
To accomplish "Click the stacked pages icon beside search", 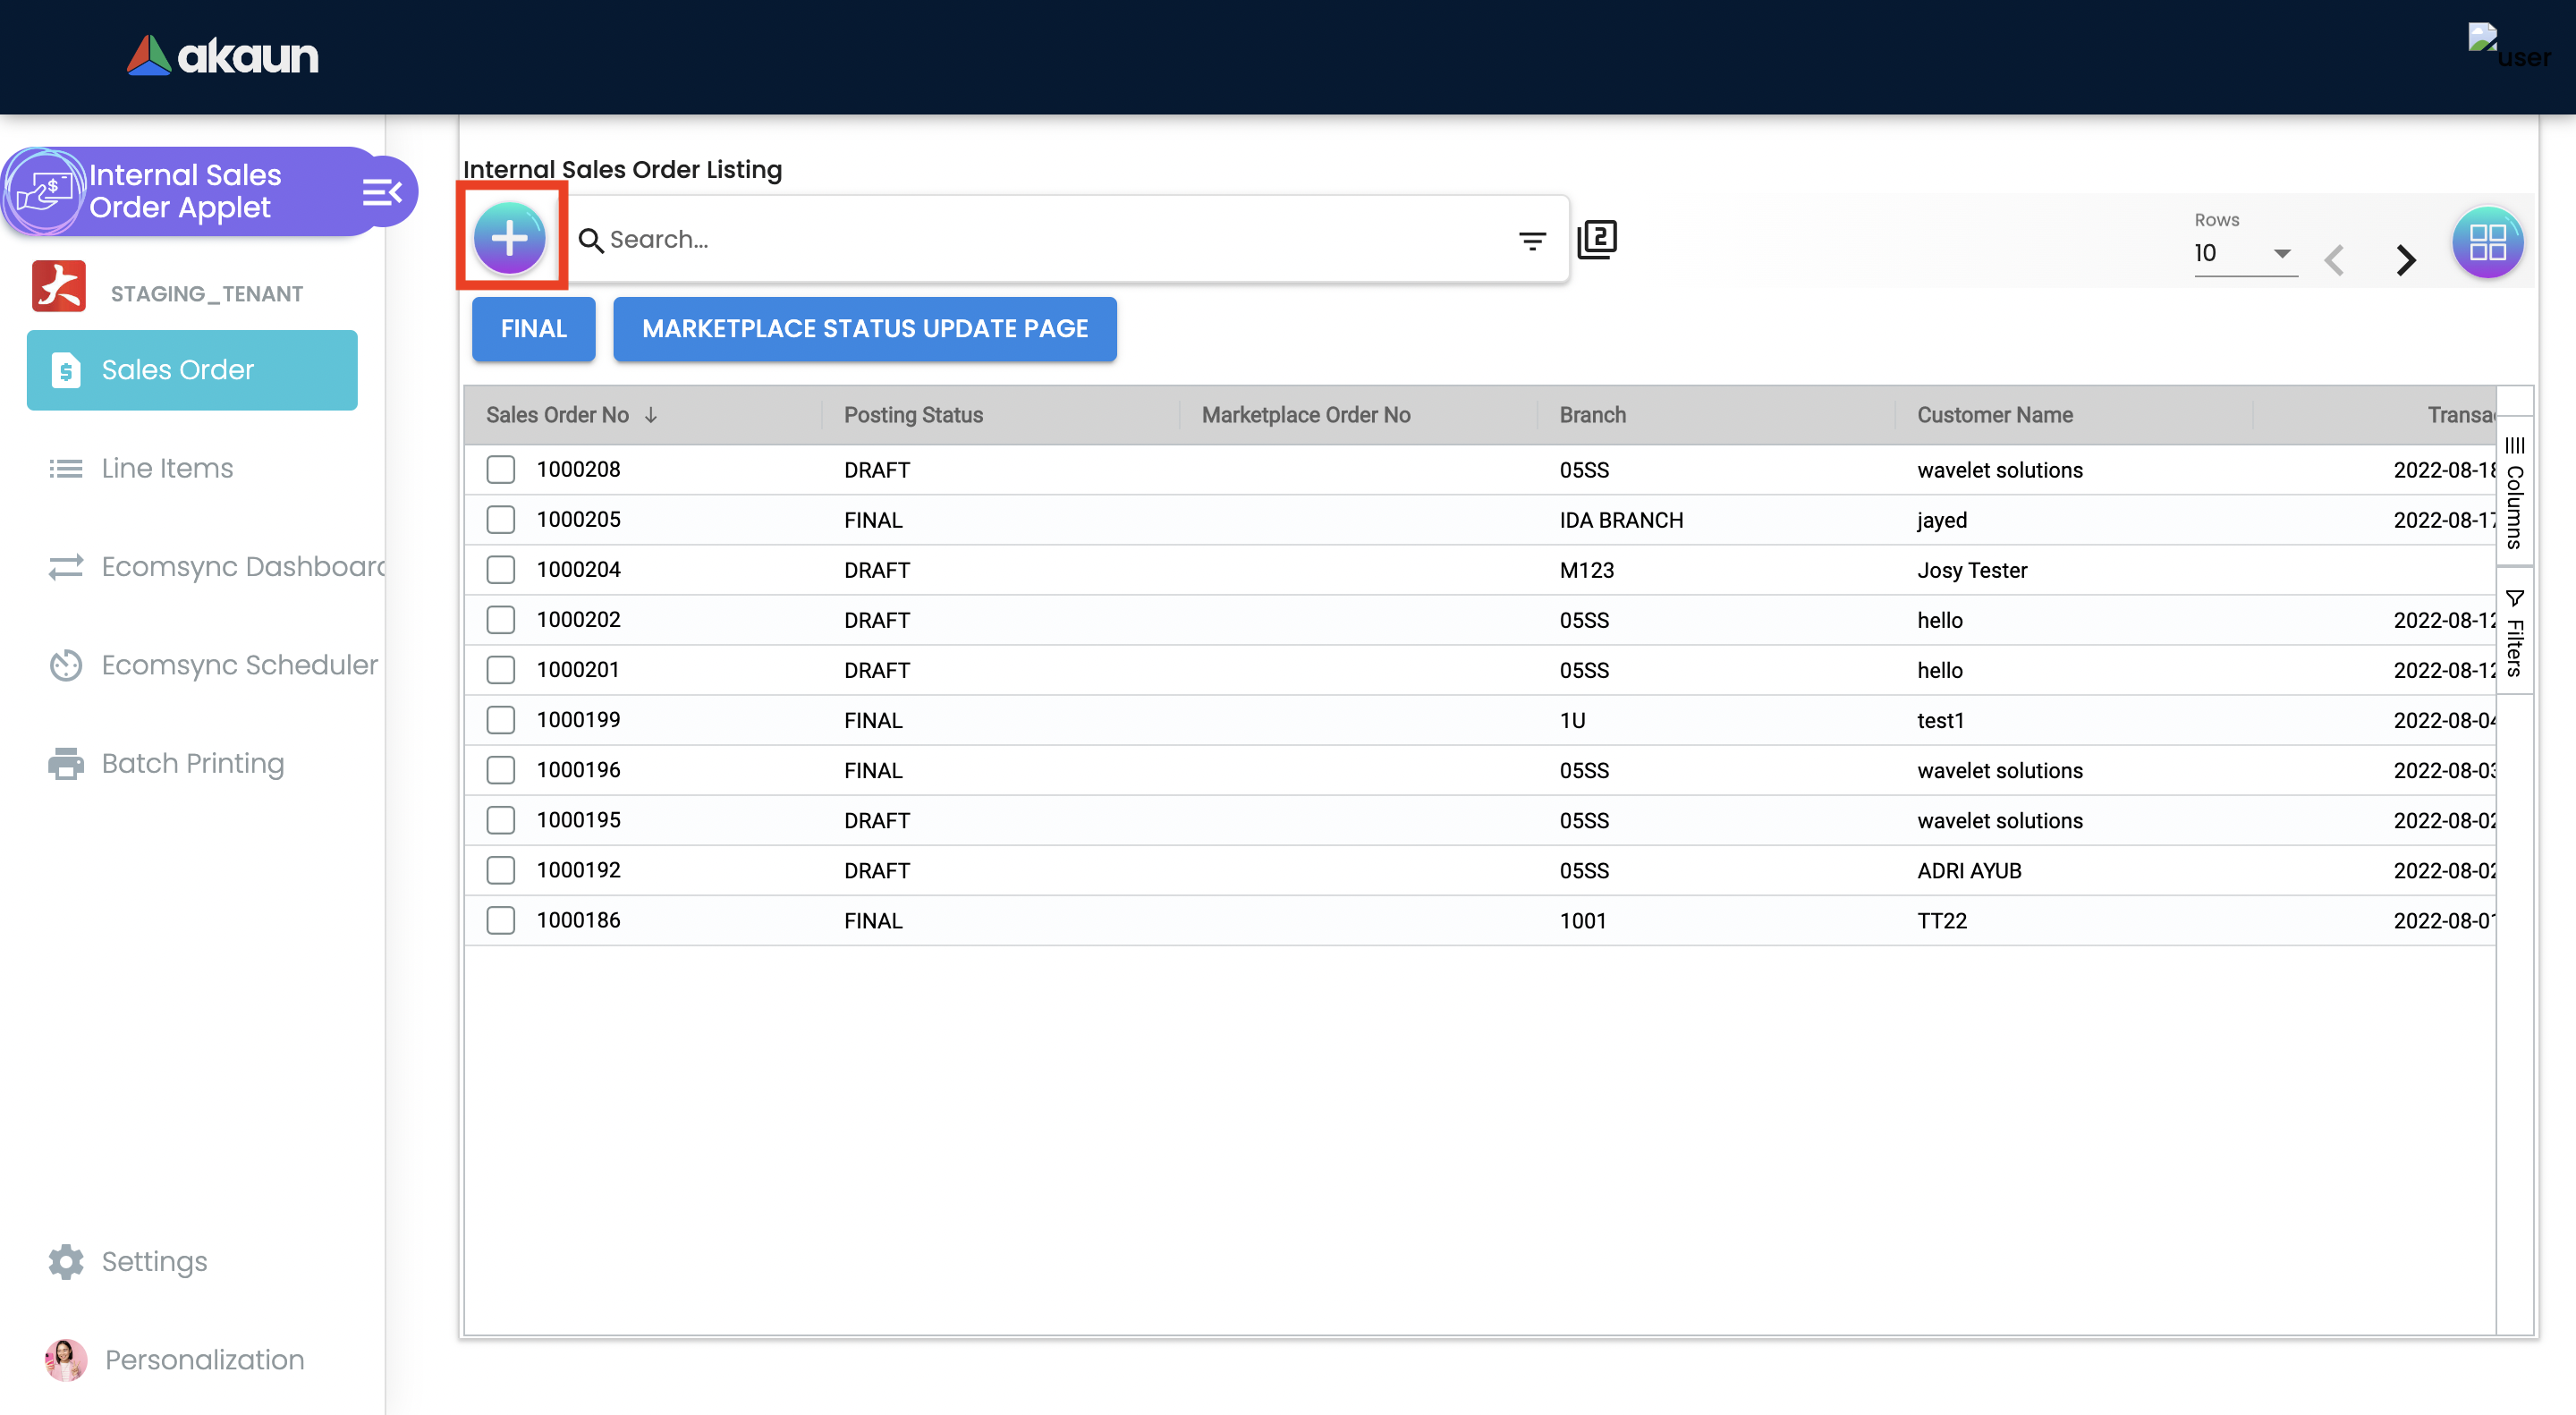I will 1597,239.
